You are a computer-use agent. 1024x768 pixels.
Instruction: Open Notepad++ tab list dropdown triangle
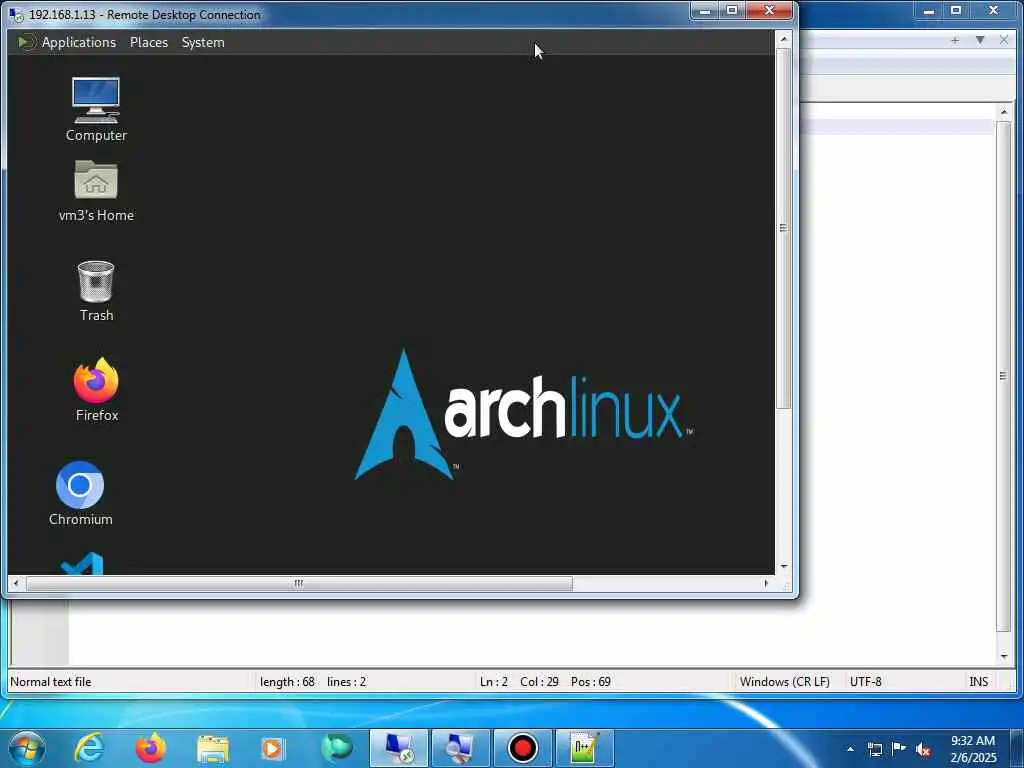980,40
